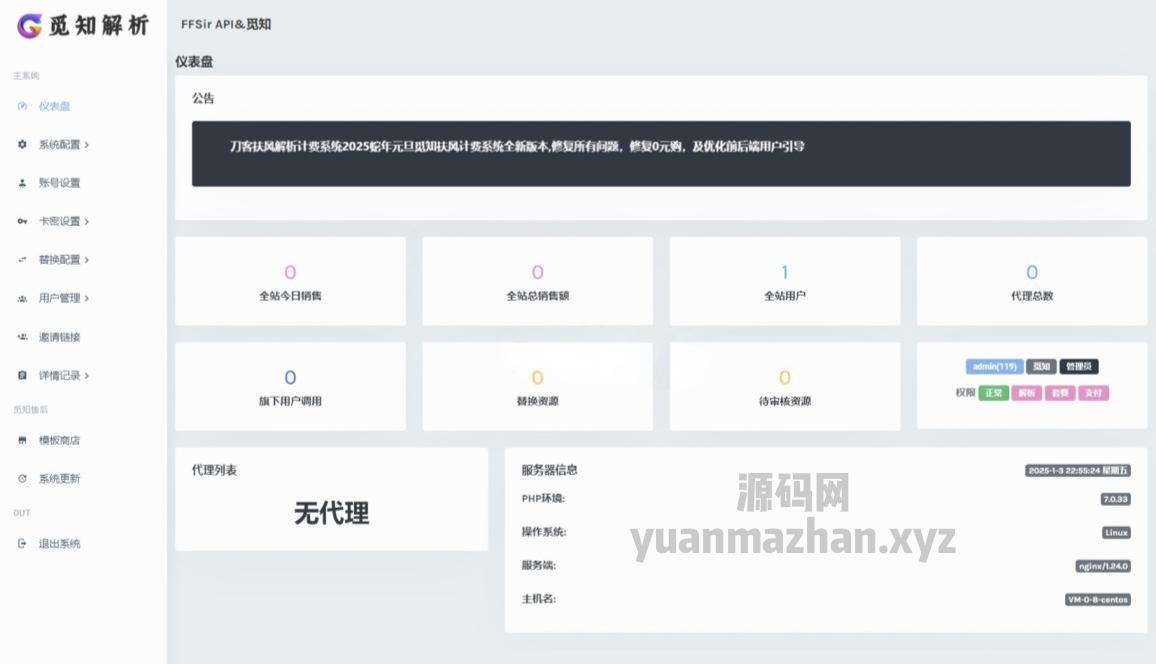Open the 仪表盘 dashboard icon in sidebar
Viewport: 1156px width, 664px height.
pos(22,106)
